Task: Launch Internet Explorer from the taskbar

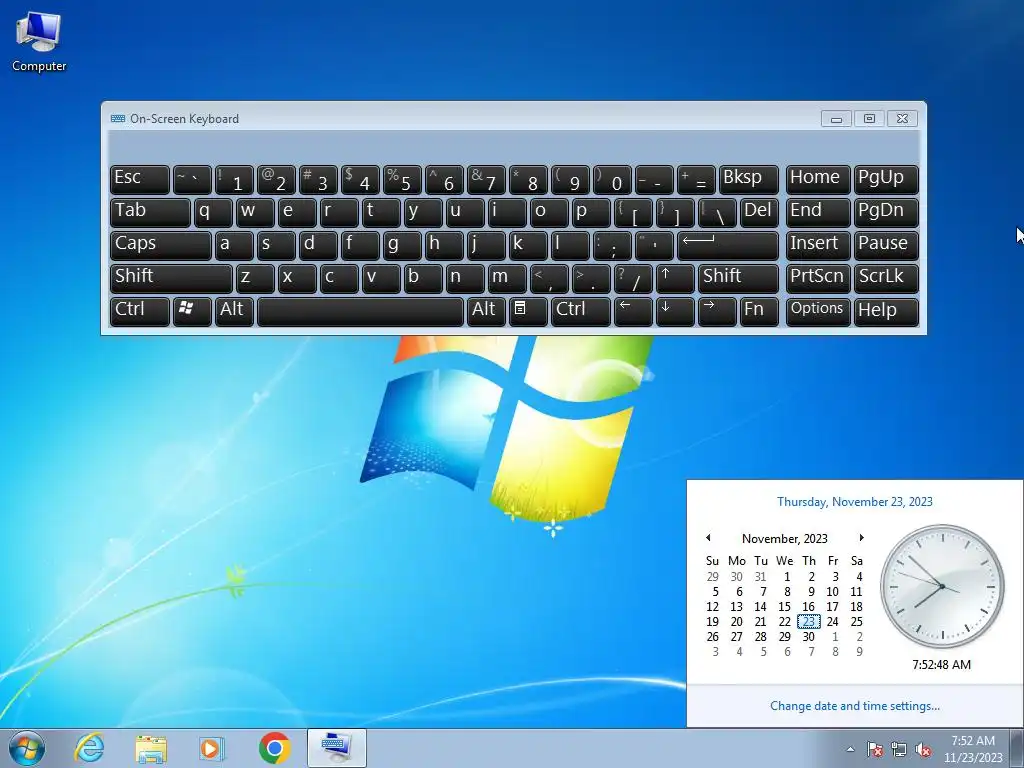Action: point(89,748)
